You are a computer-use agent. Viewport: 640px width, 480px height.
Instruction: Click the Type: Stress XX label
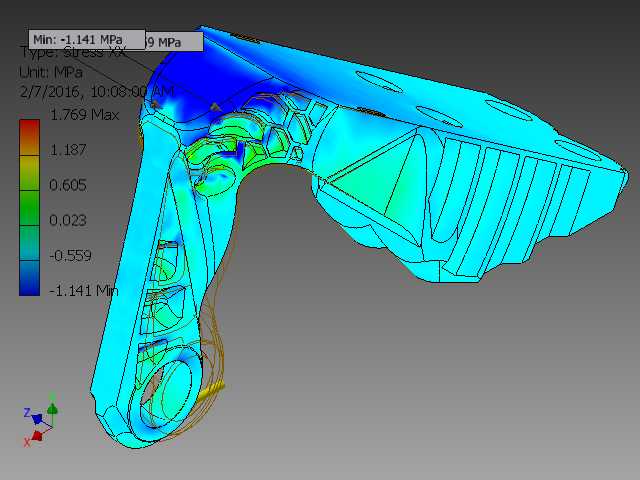(73, 53)
